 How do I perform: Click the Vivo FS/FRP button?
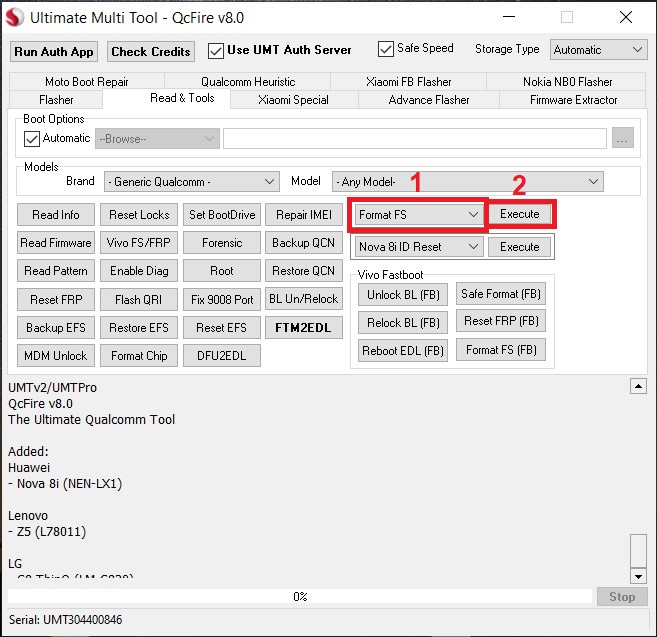[x=139, y=243]
